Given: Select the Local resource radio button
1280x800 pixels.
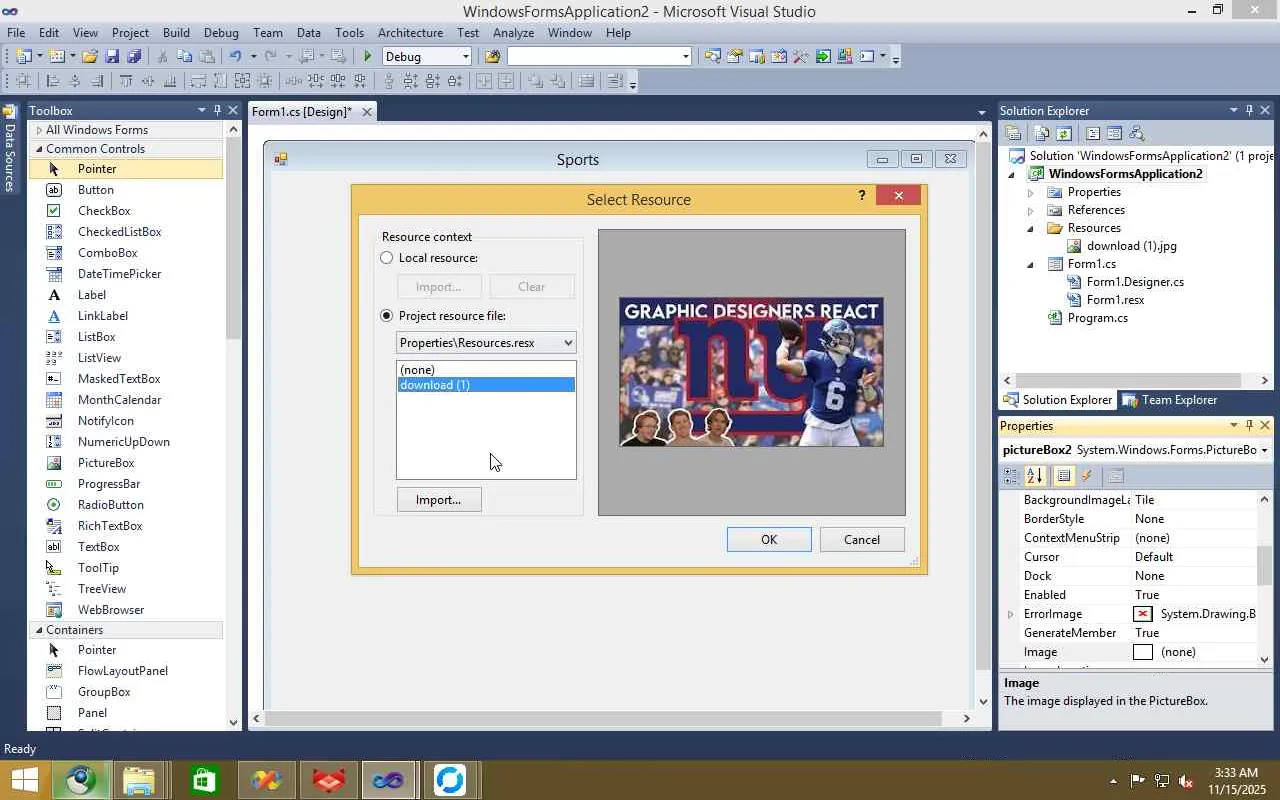Looking at the screenshot, I should tap(387, 258).
